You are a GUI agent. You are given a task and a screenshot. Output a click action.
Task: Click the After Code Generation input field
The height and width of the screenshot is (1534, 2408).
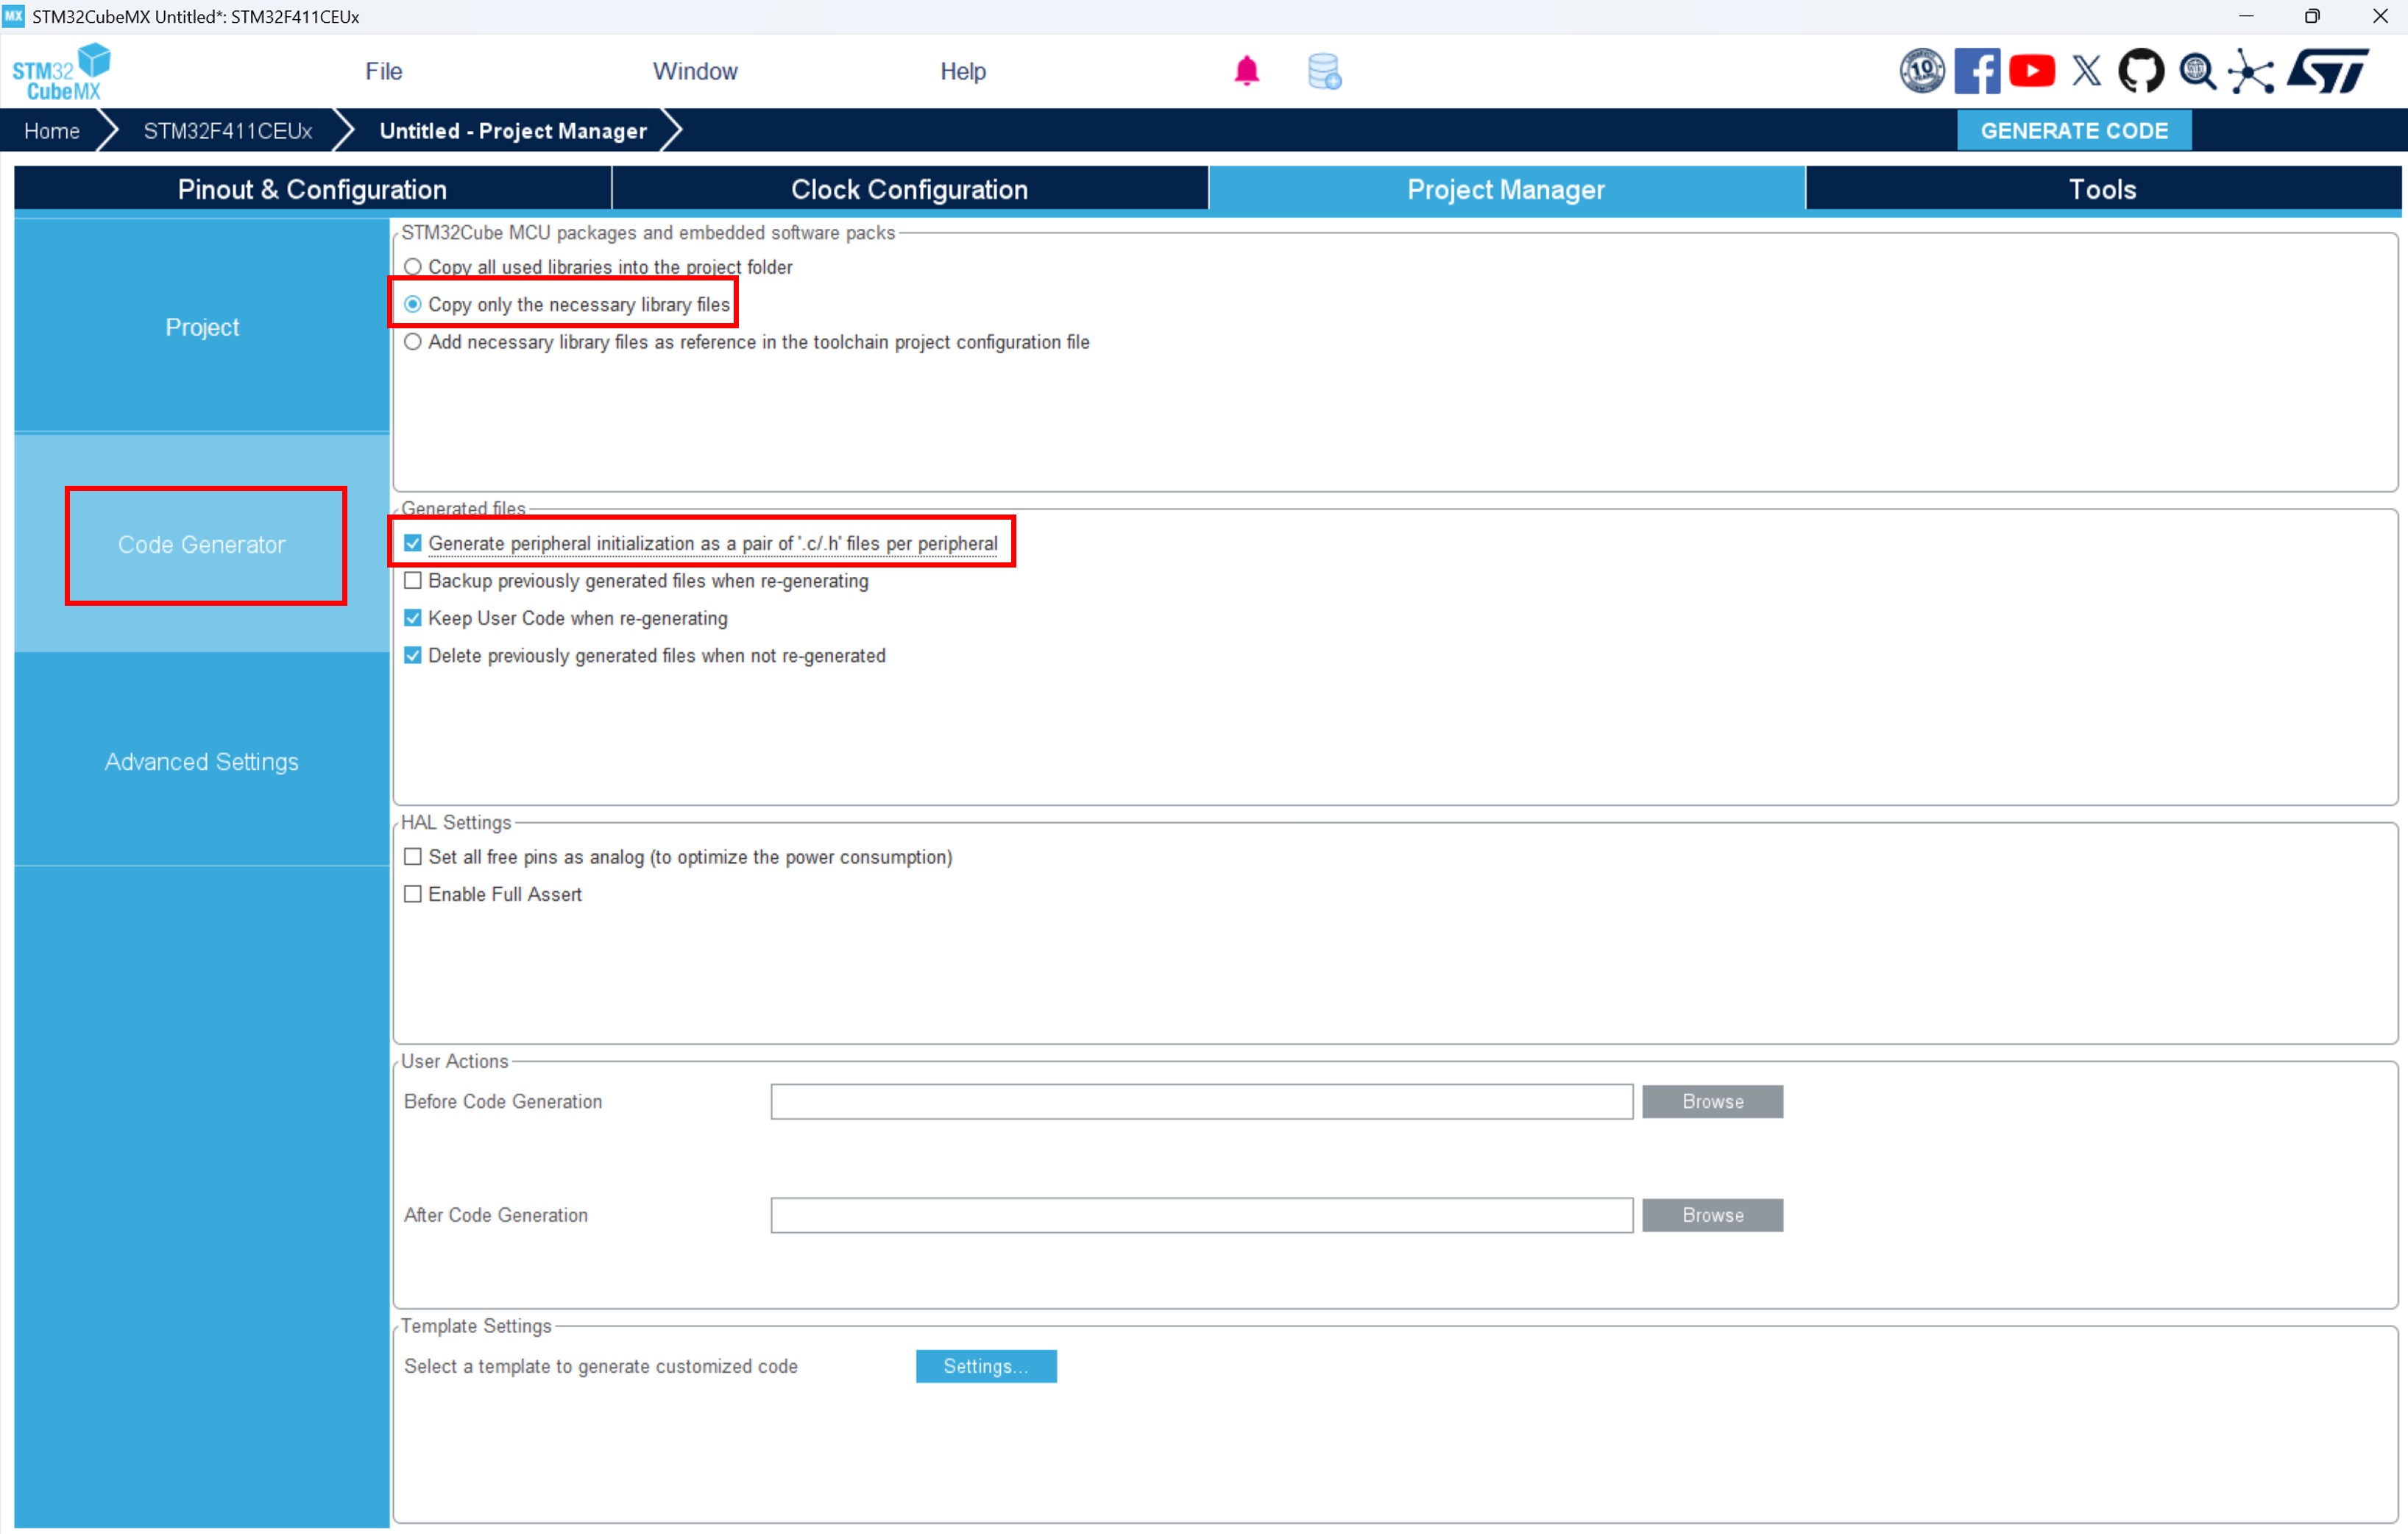click(1201, 1215)
